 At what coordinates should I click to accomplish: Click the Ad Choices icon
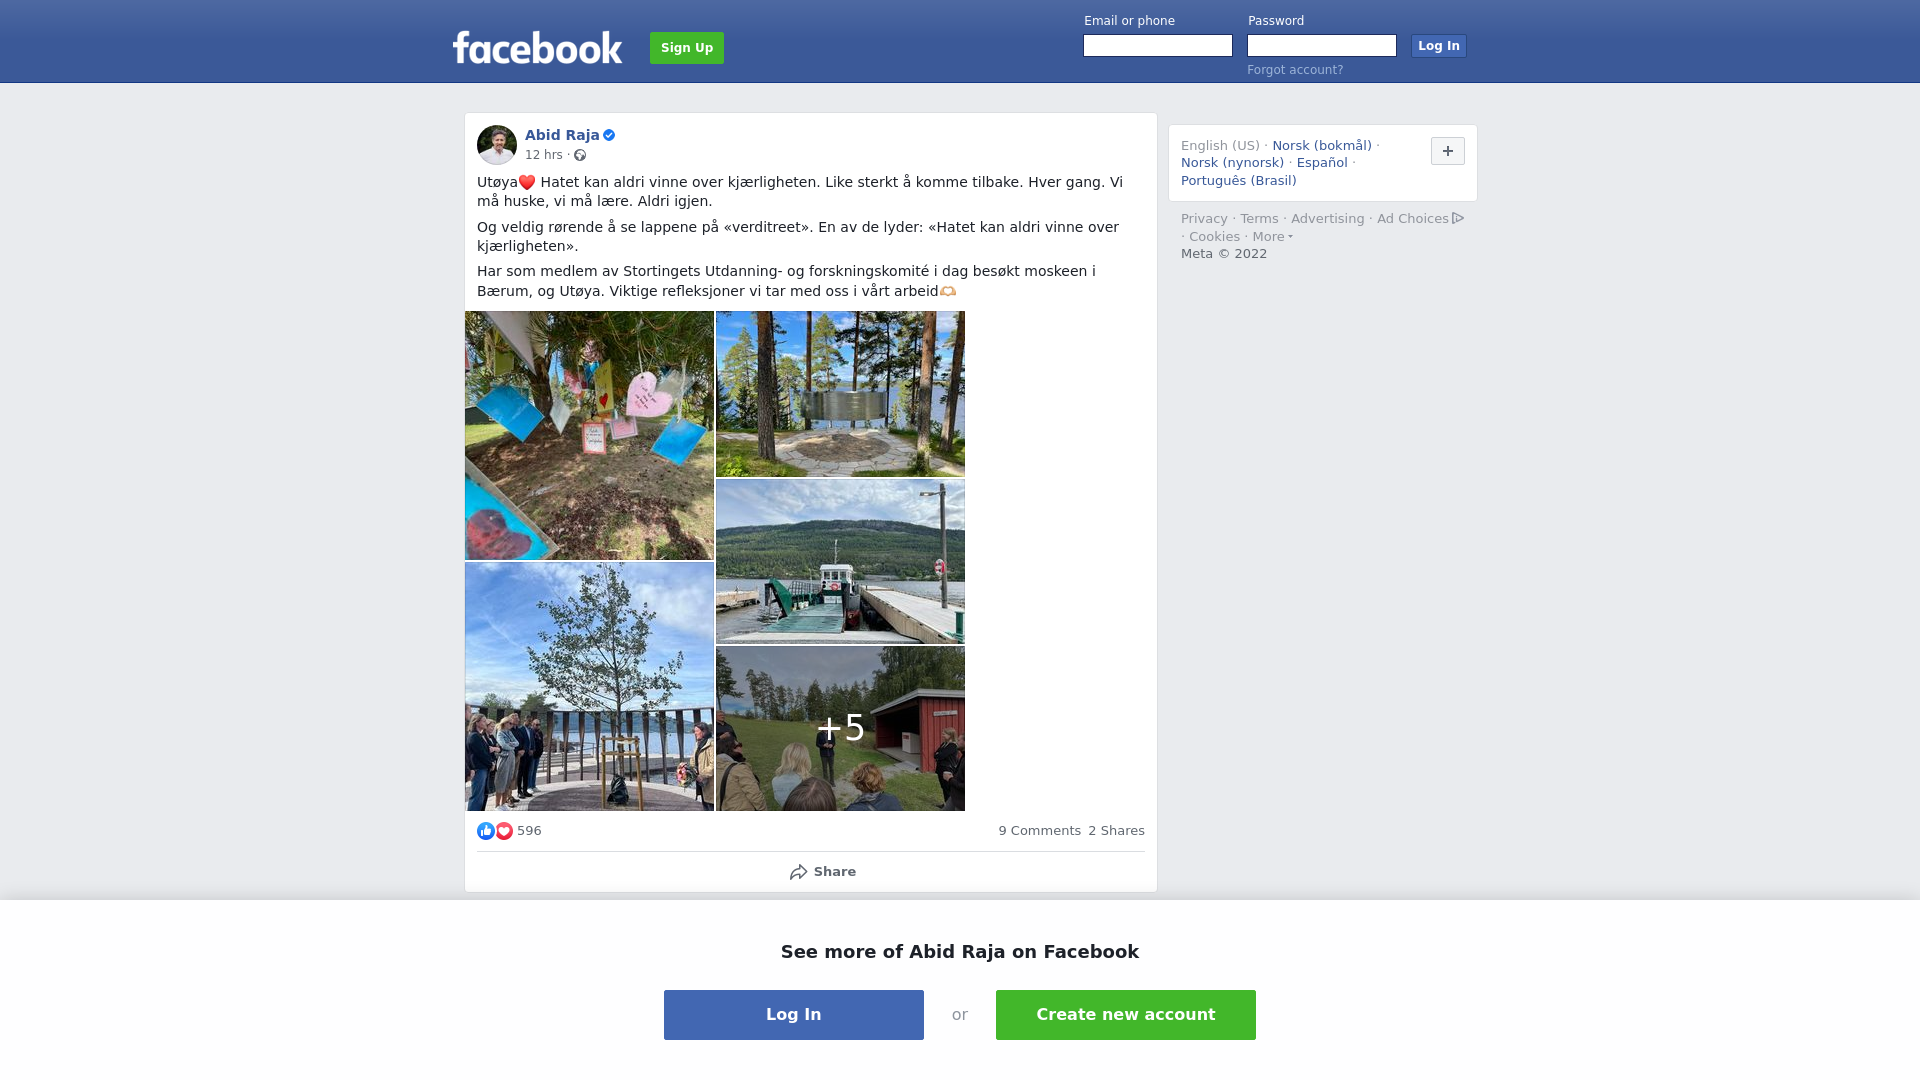pos(1458,218)
